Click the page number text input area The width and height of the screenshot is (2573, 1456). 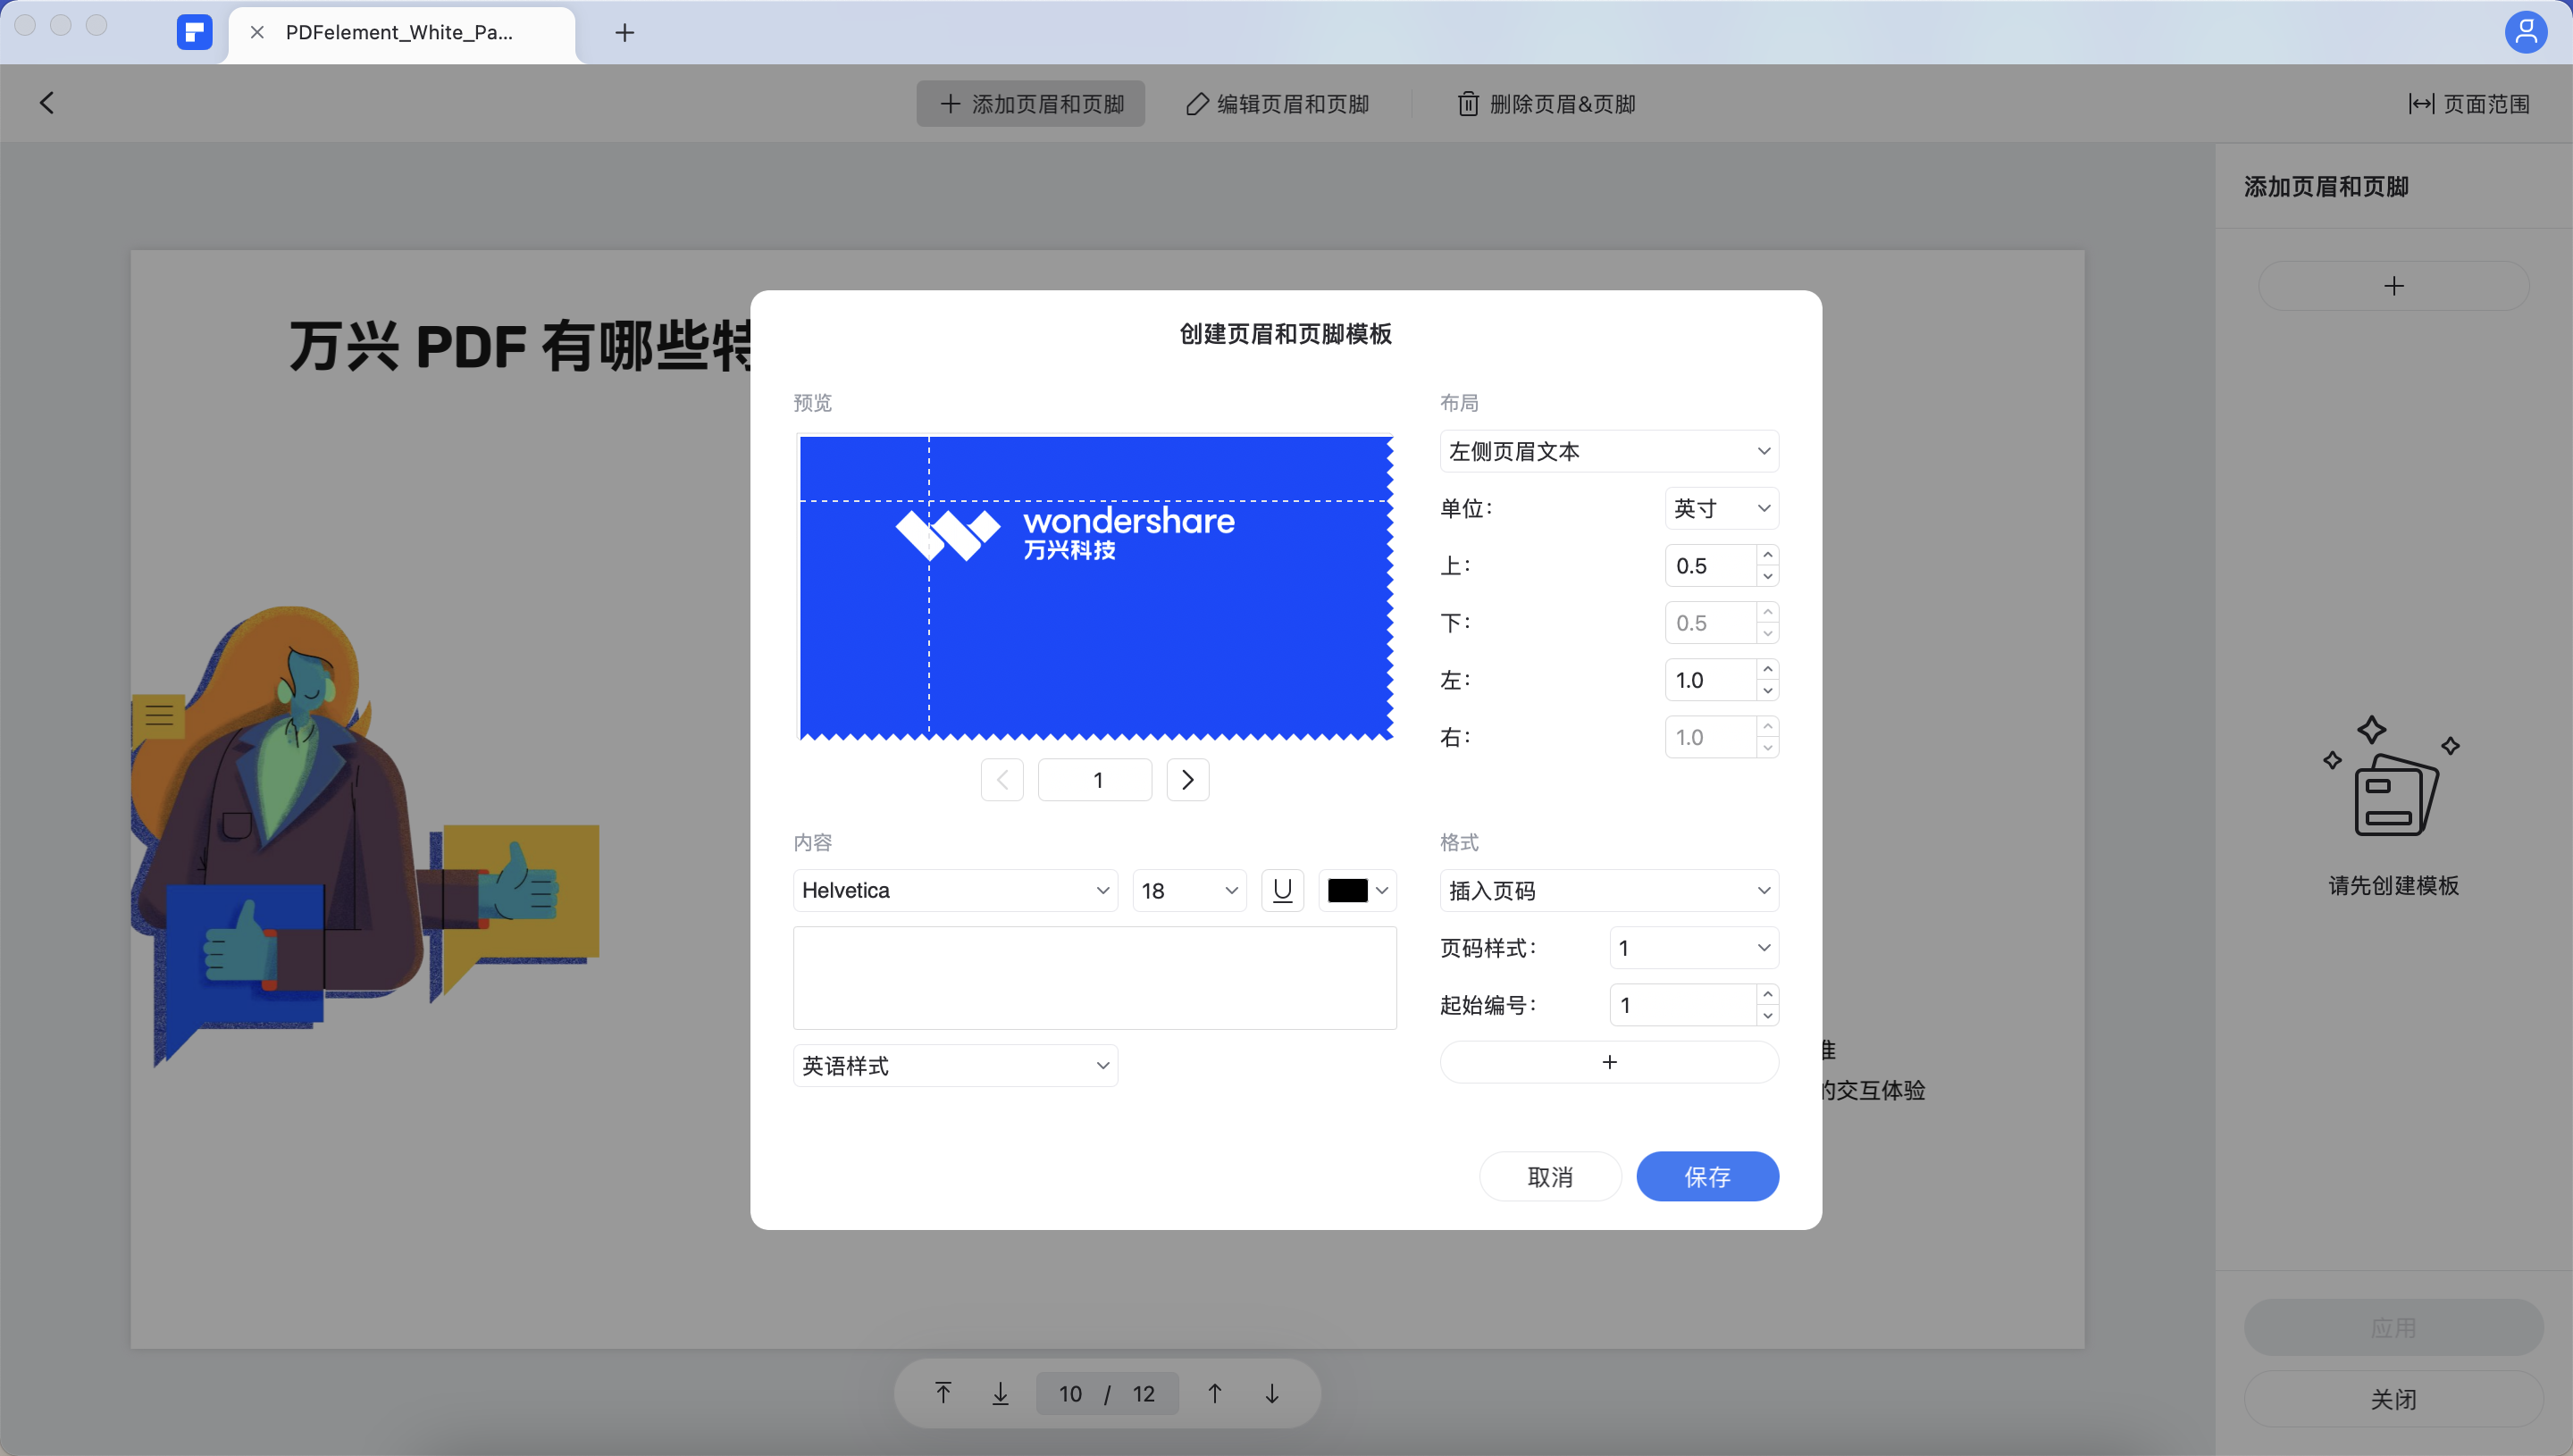pyautogui.click(x=1095, y=779)
